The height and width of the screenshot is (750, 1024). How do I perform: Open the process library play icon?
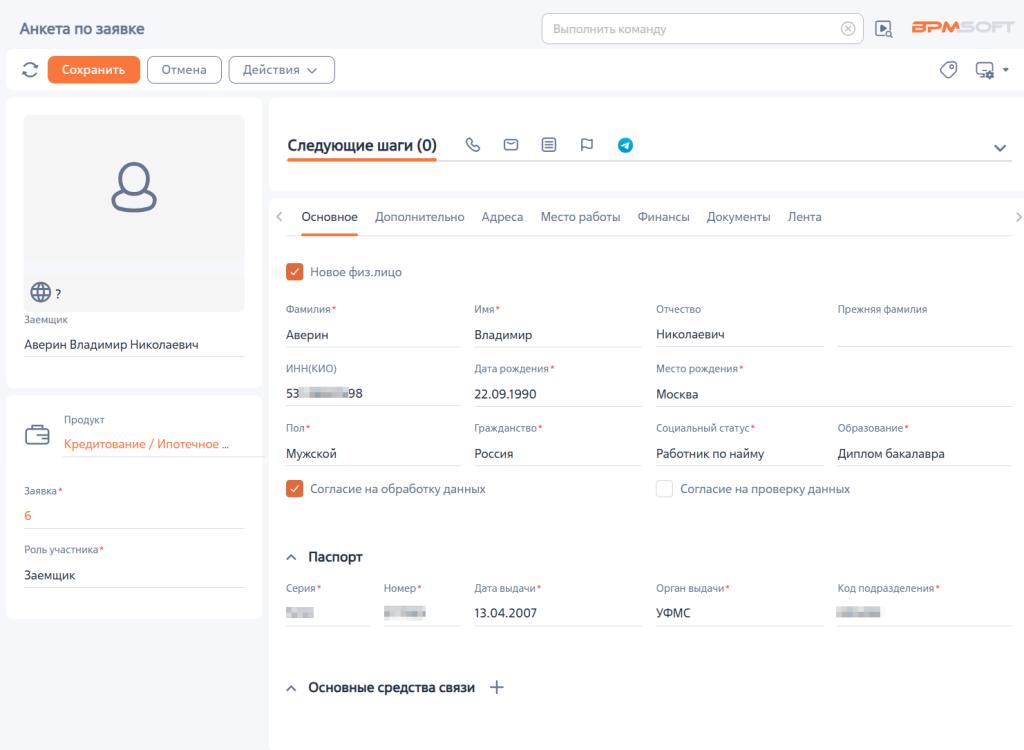coord(884,29)
